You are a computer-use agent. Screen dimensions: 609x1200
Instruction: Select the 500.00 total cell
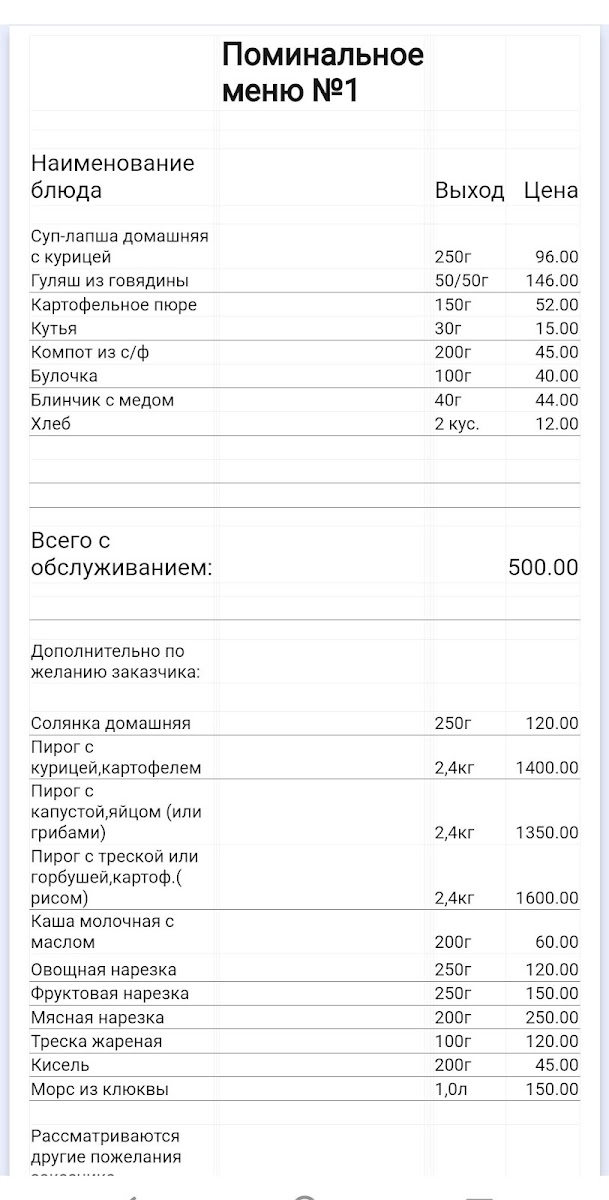click(x=543, y=567)
